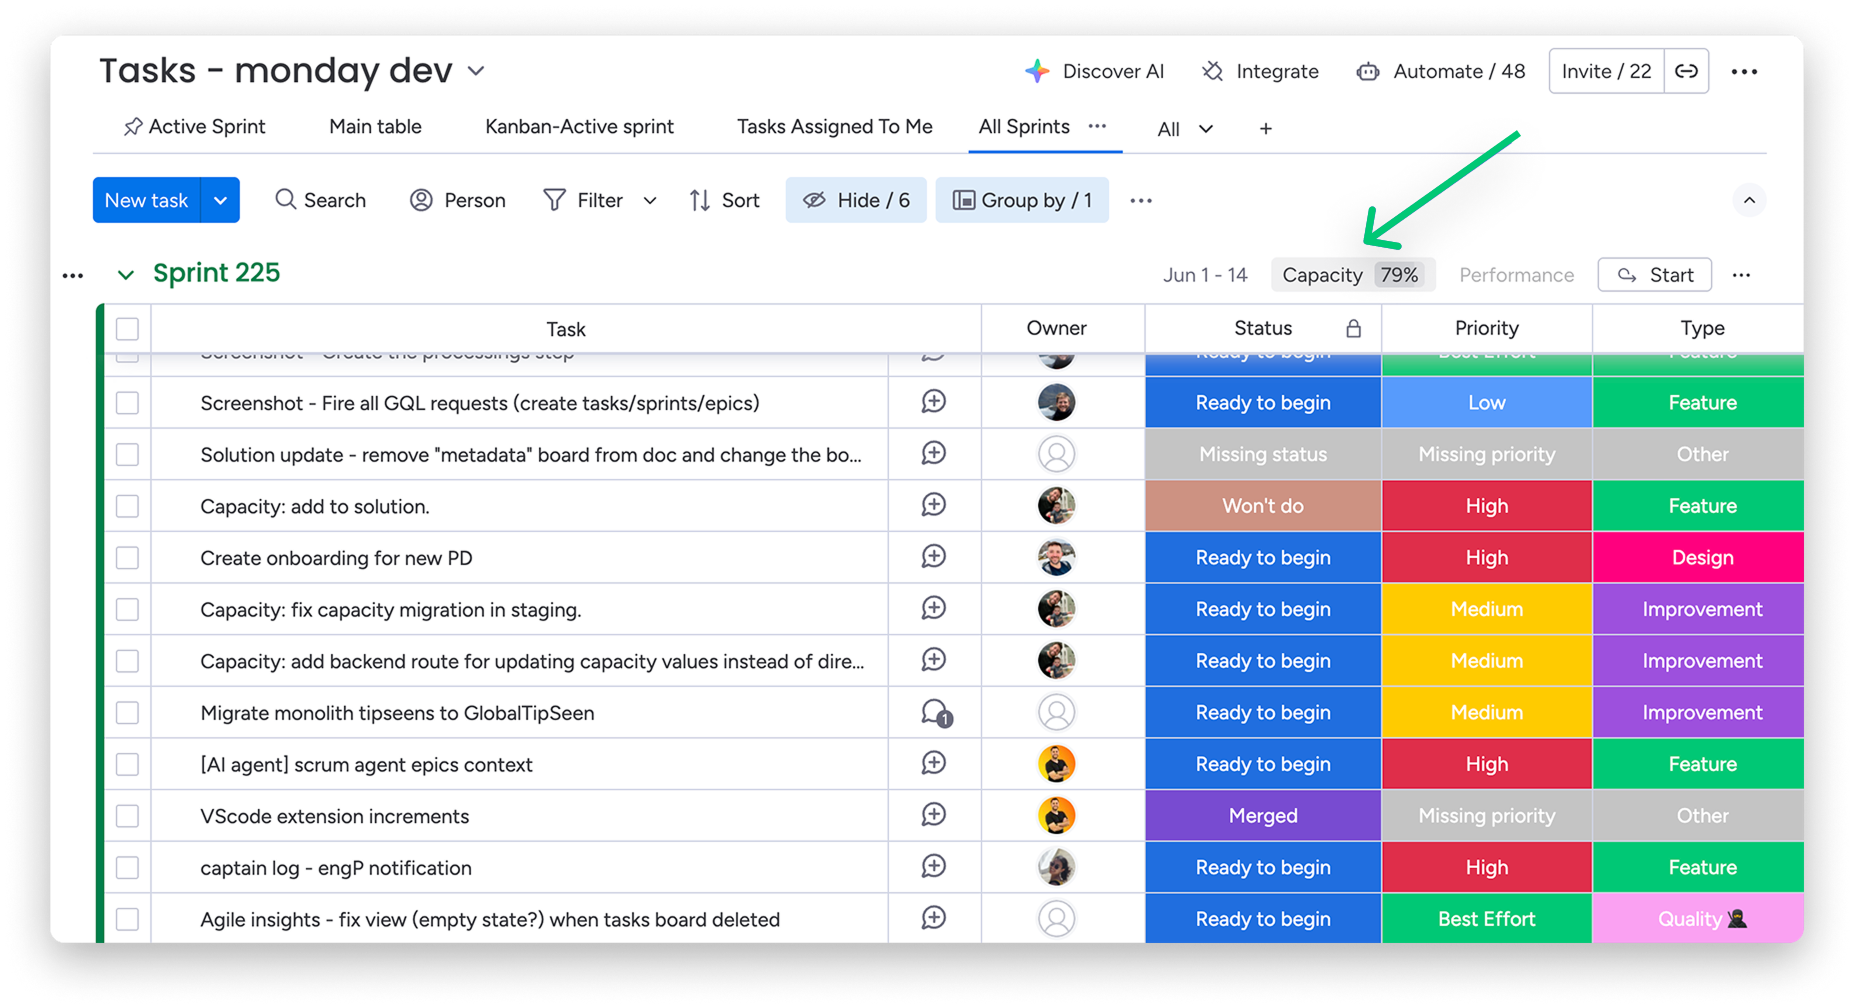Open New task dropdown arrow

click(x=220, y=200)
